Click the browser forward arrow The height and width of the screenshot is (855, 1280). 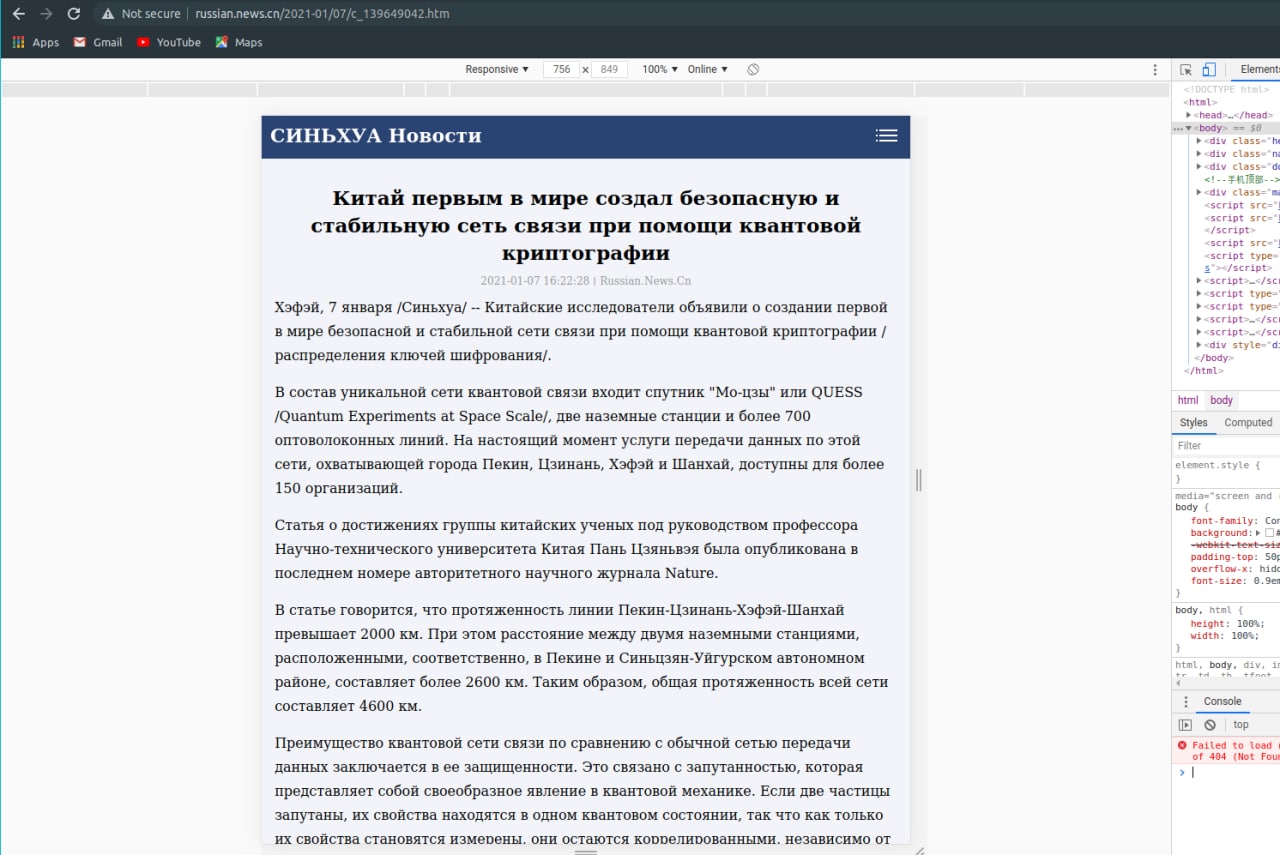pos(46,14)
